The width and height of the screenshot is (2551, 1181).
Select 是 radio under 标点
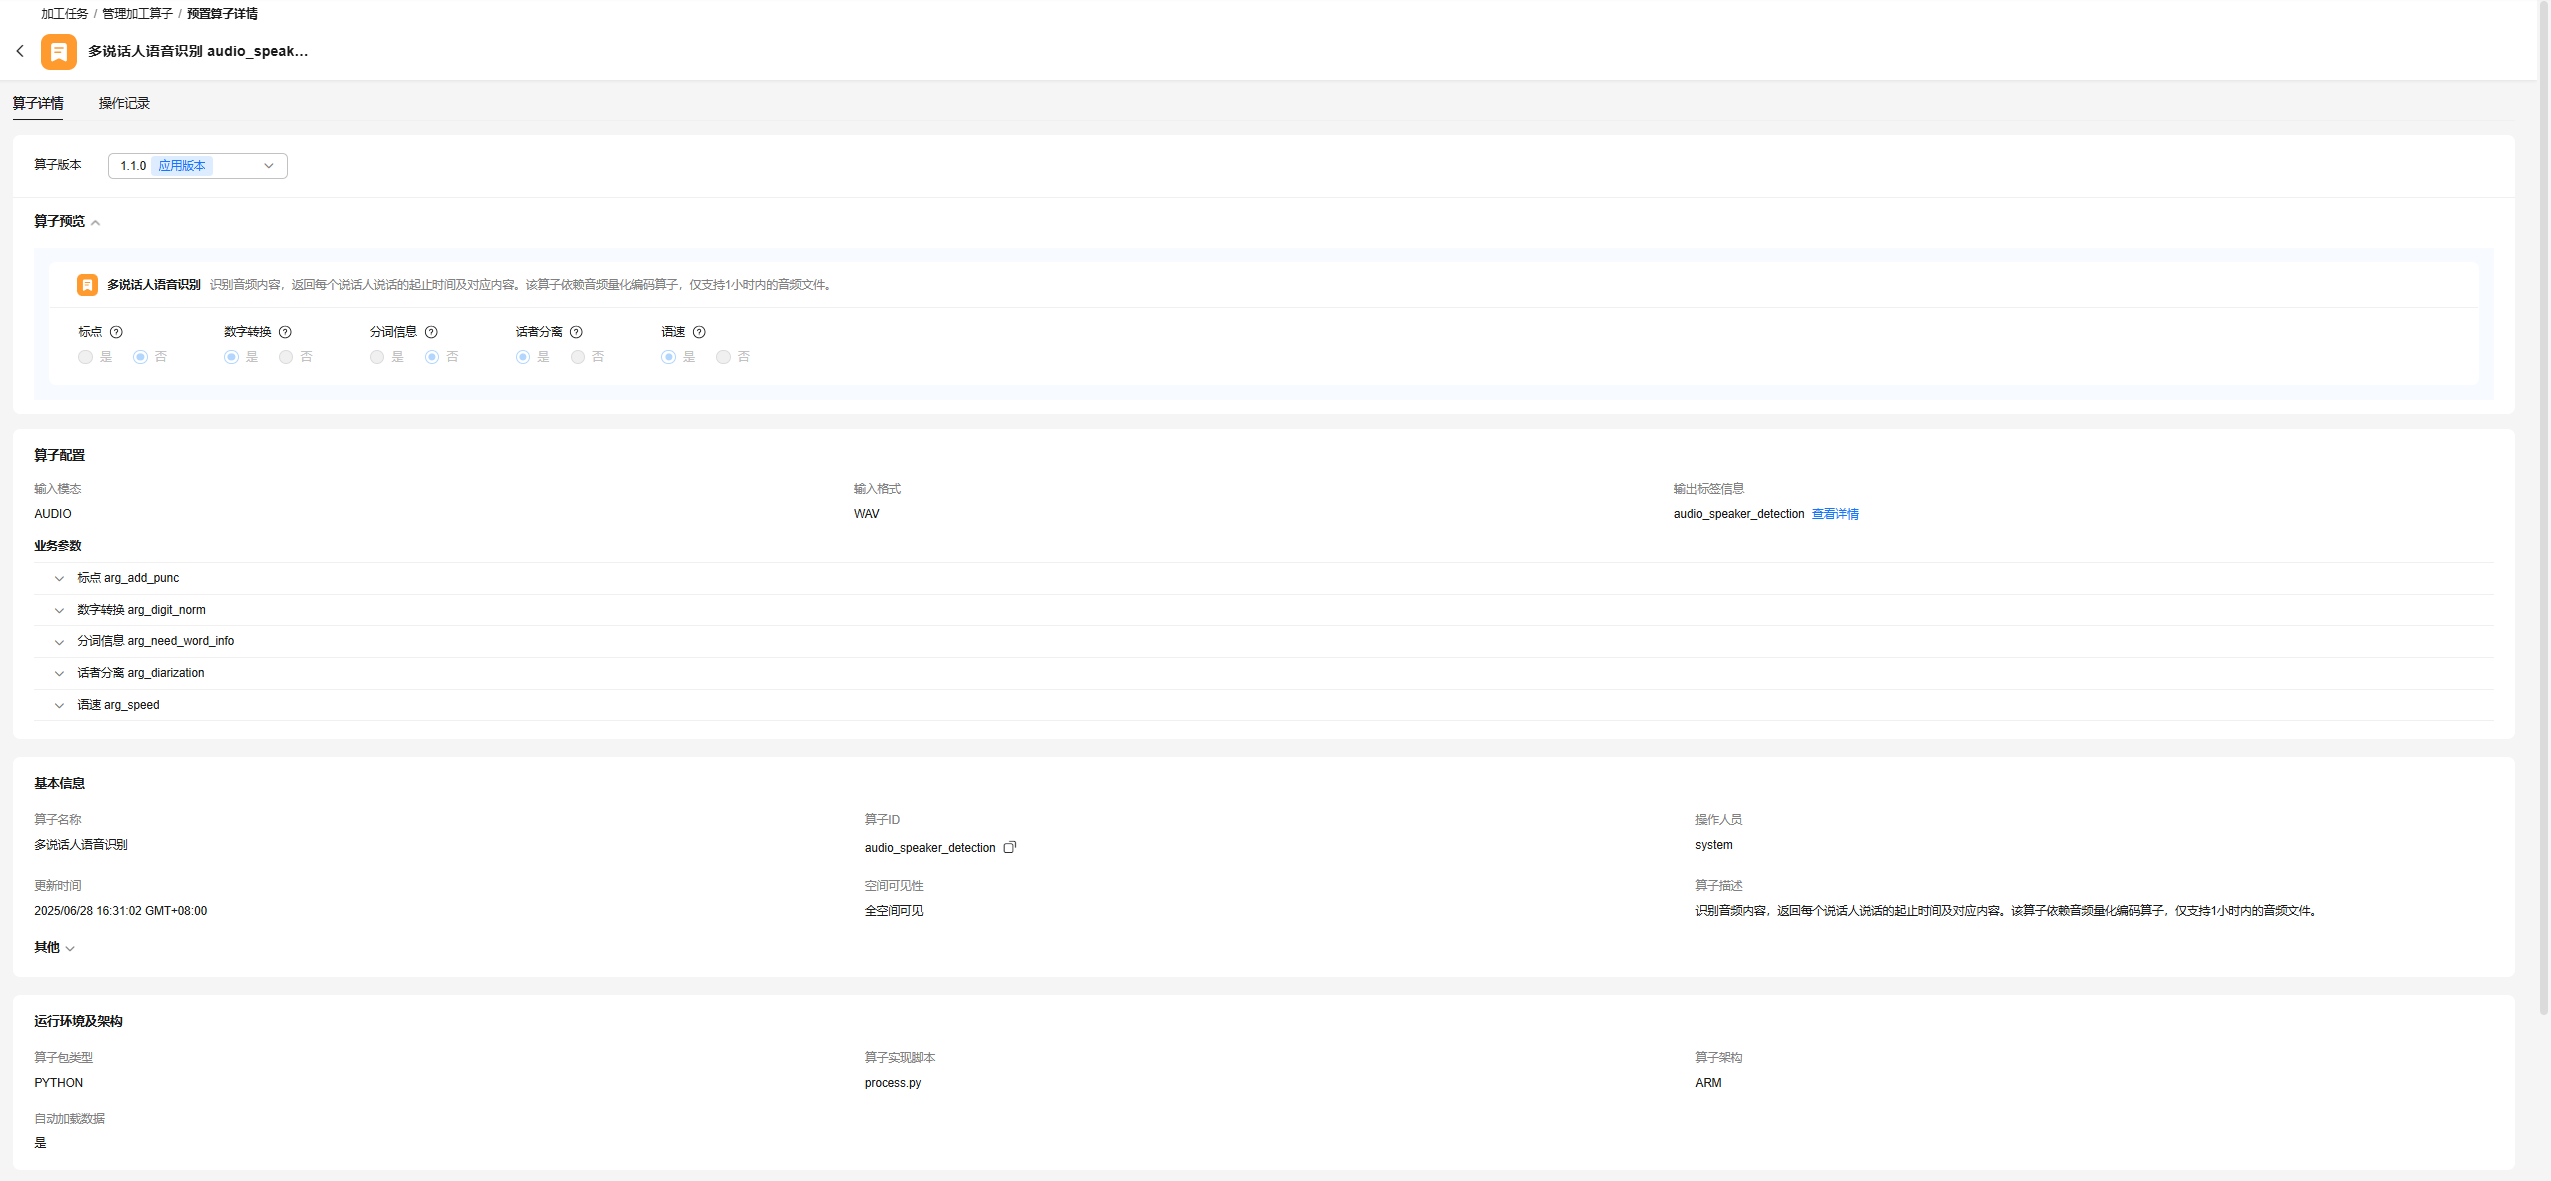(85, 357)
